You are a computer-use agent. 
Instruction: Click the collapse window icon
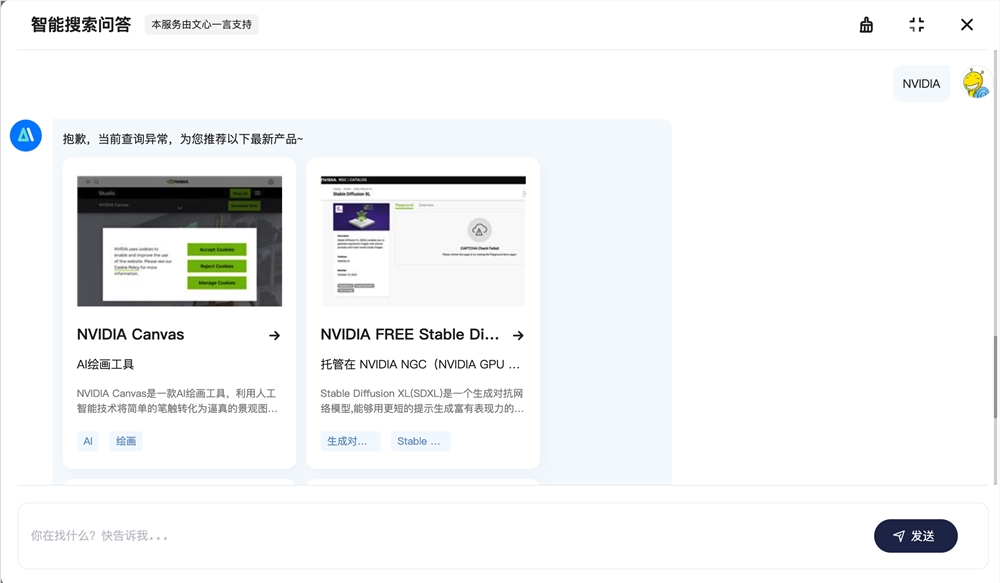pos(916,25)
